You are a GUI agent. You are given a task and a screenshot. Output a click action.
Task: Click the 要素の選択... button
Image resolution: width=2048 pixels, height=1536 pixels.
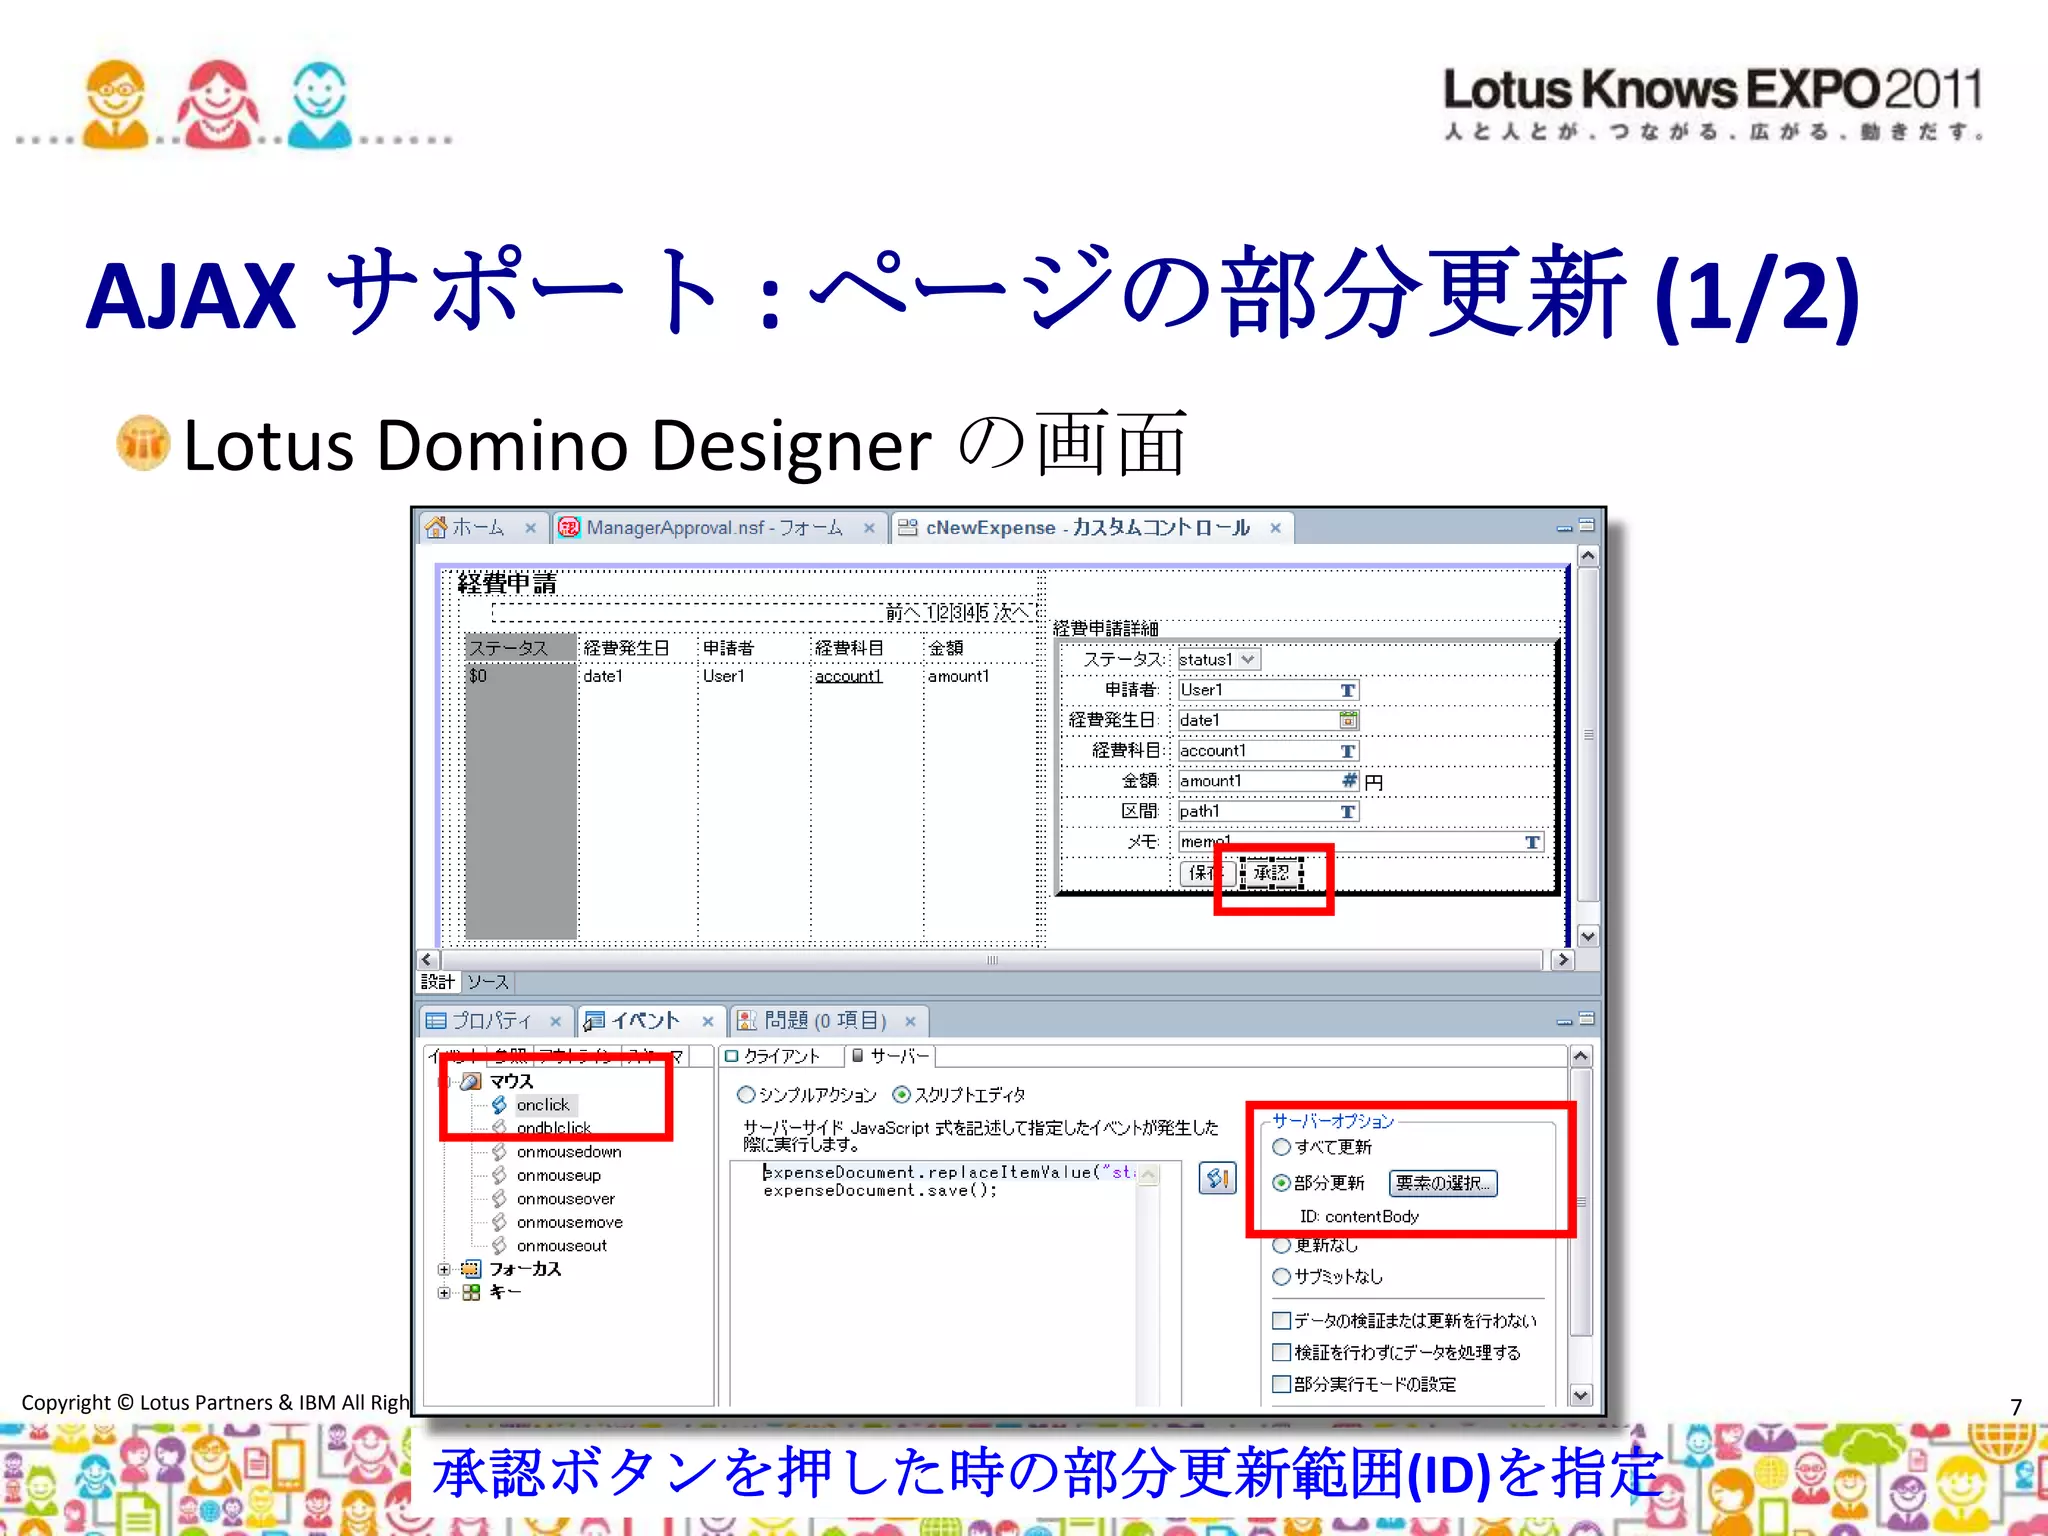point(1442,1183)
